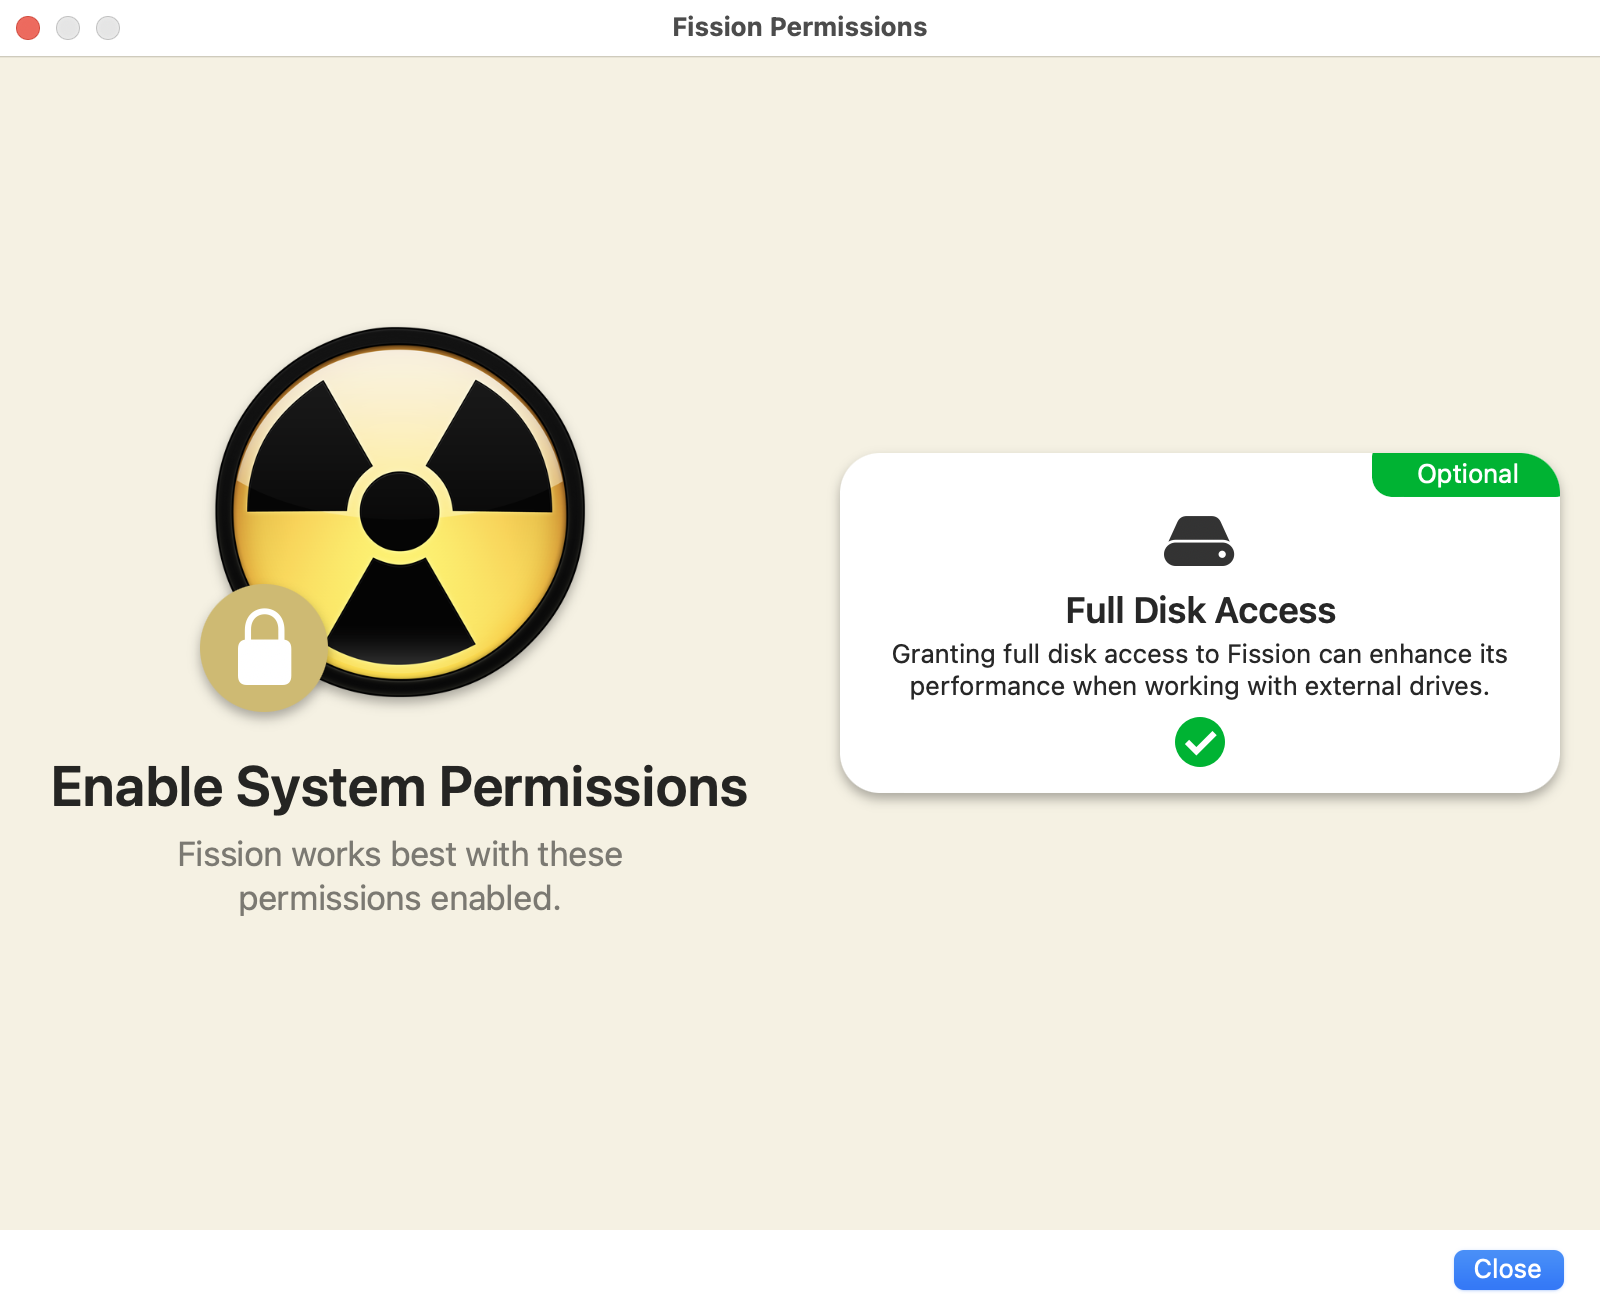Click the gray minimize window button
The image size is (1600, 1310).
[x=68, y=28]
